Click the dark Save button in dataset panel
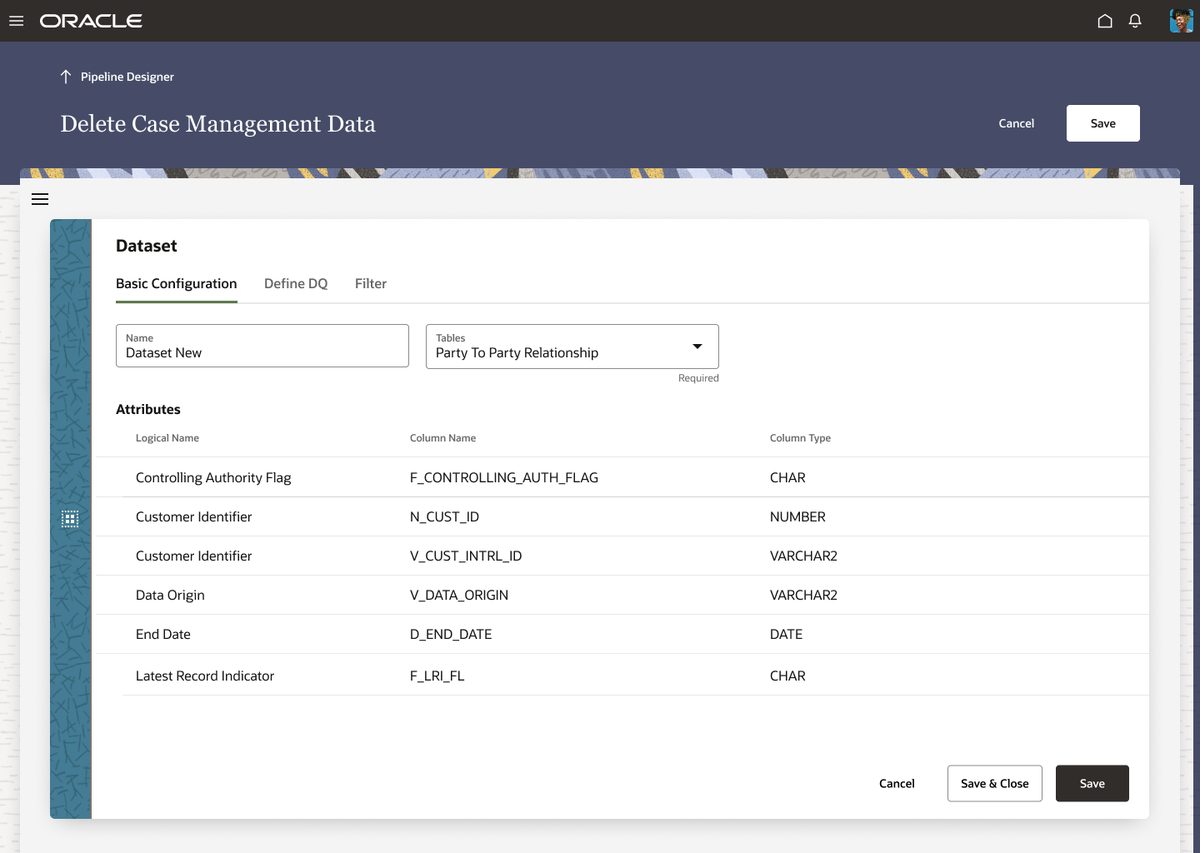 1092,784
